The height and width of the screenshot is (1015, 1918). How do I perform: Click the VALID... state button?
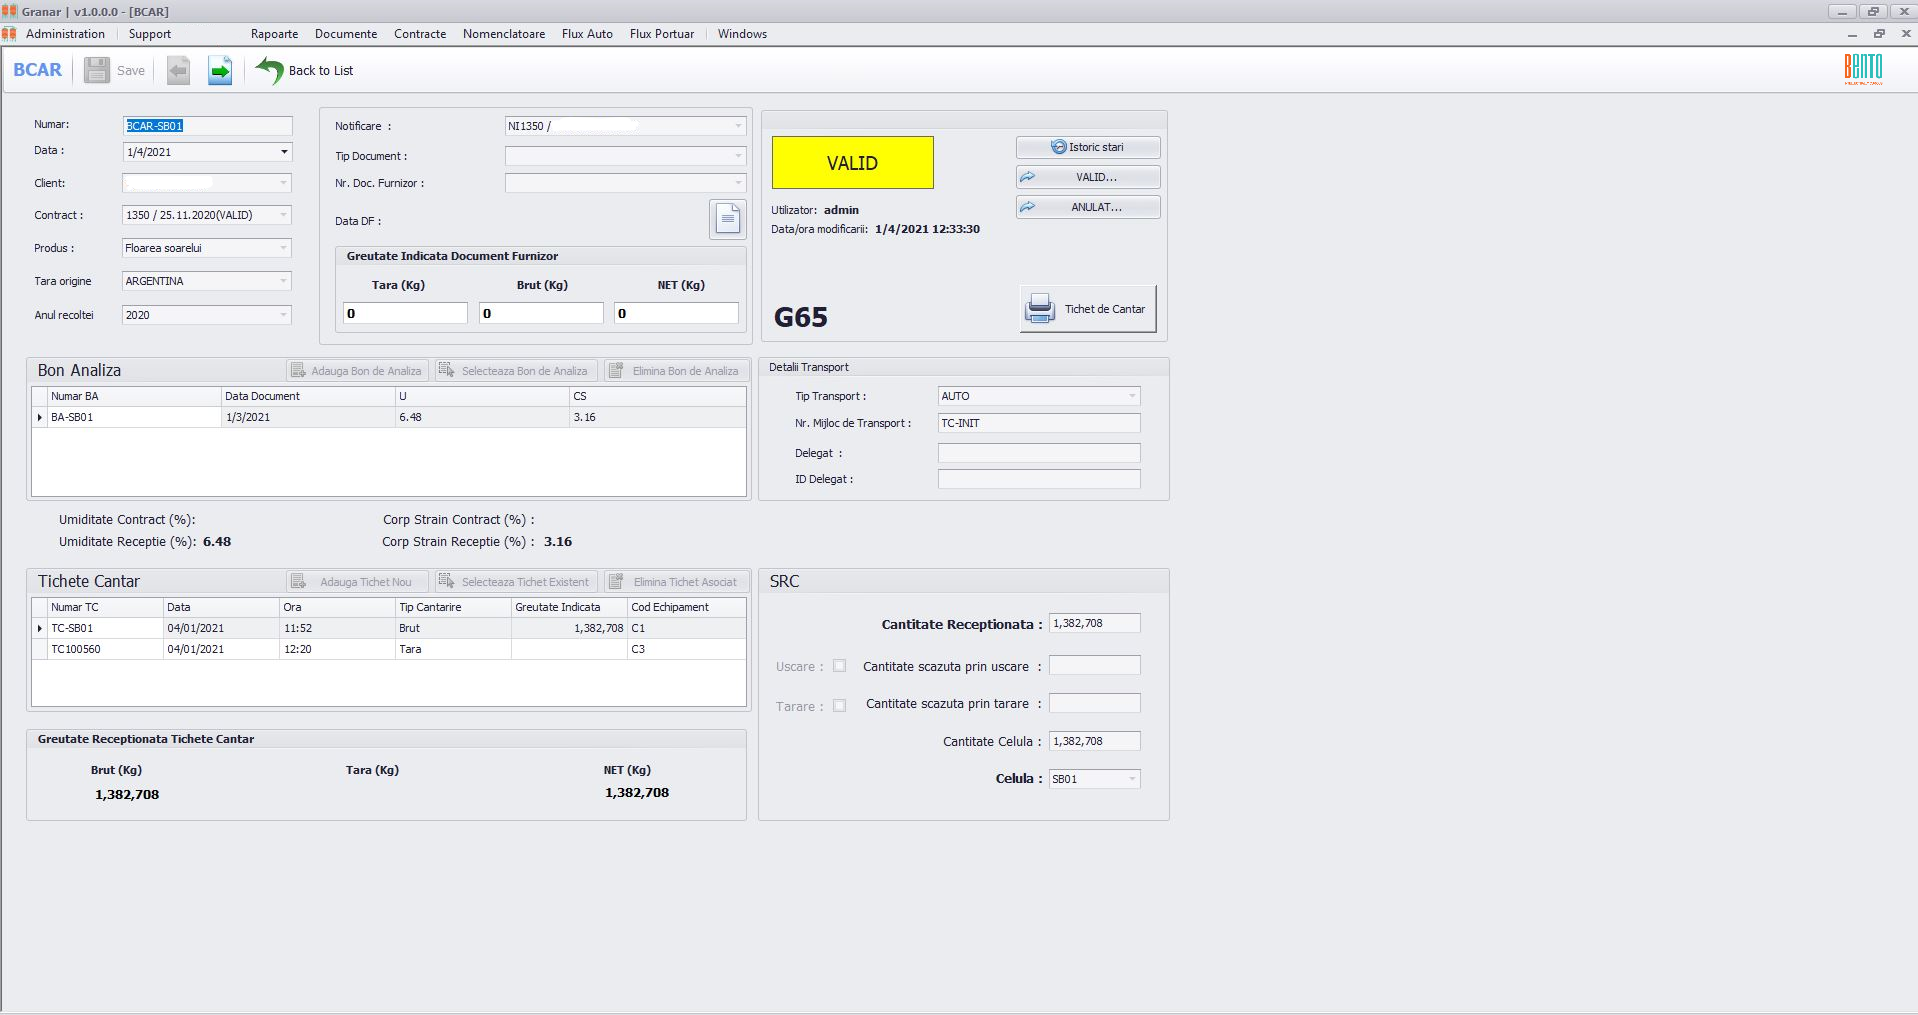pos(1087,177)
